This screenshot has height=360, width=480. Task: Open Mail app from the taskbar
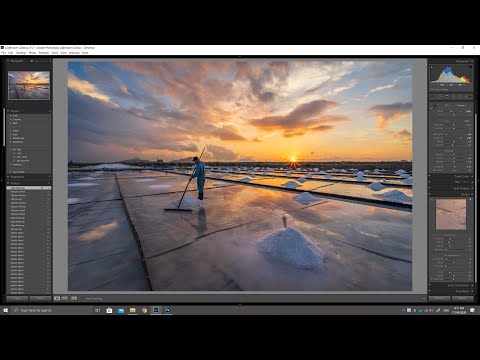pyautogui.click(x=121, y=310)
